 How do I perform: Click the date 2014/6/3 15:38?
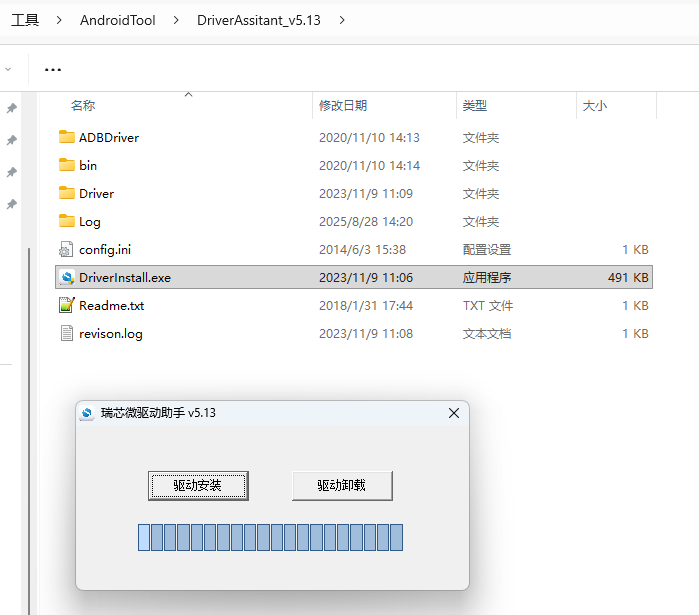point(362,250)
